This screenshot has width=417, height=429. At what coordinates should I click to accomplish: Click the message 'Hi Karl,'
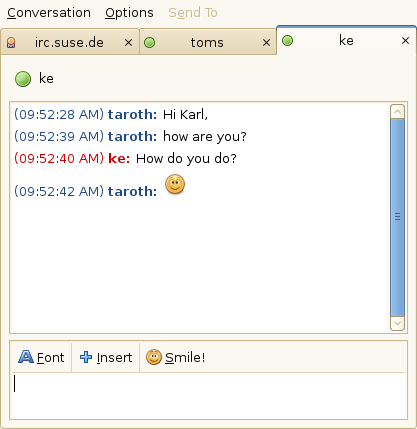click(185, 115)
